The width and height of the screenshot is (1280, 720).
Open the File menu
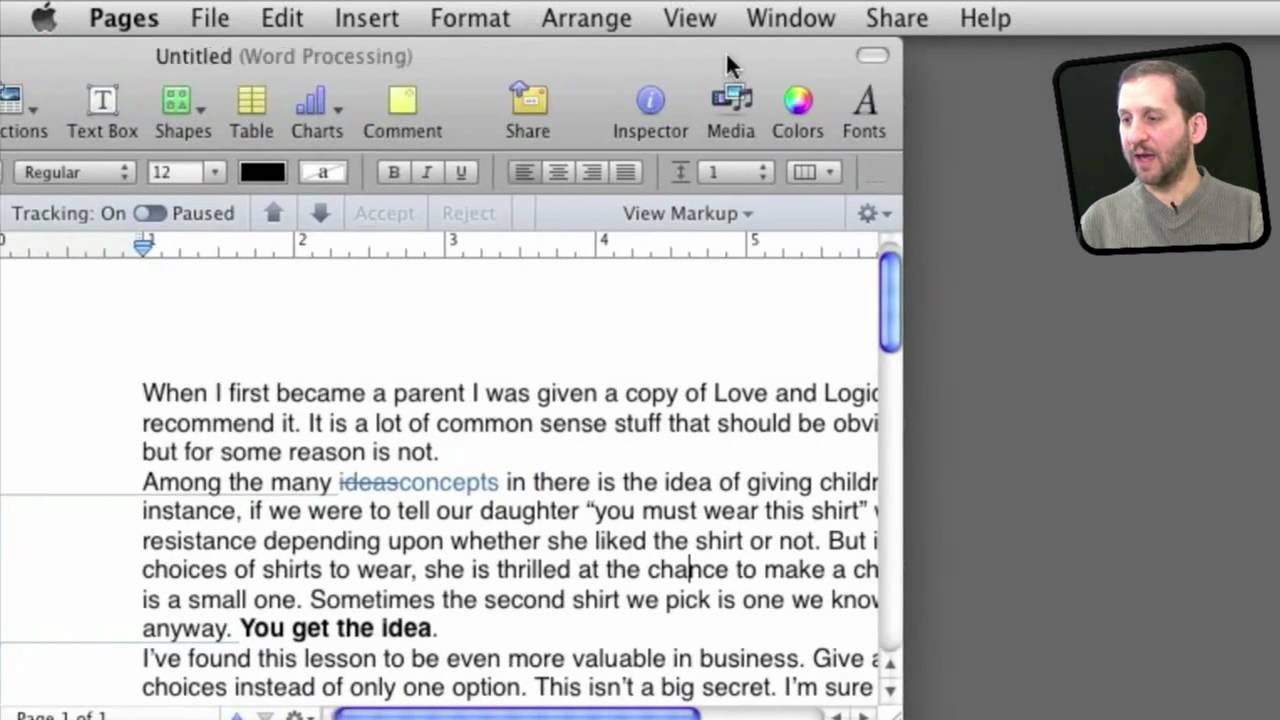[210, 18]
